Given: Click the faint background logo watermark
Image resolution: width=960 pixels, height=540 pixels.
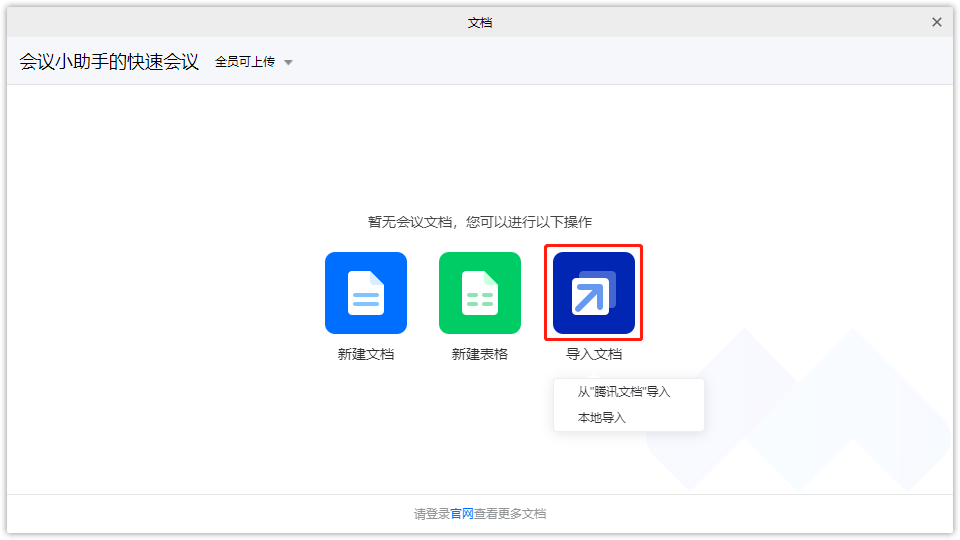Looking at the screenshot, I should click(800, 410).
